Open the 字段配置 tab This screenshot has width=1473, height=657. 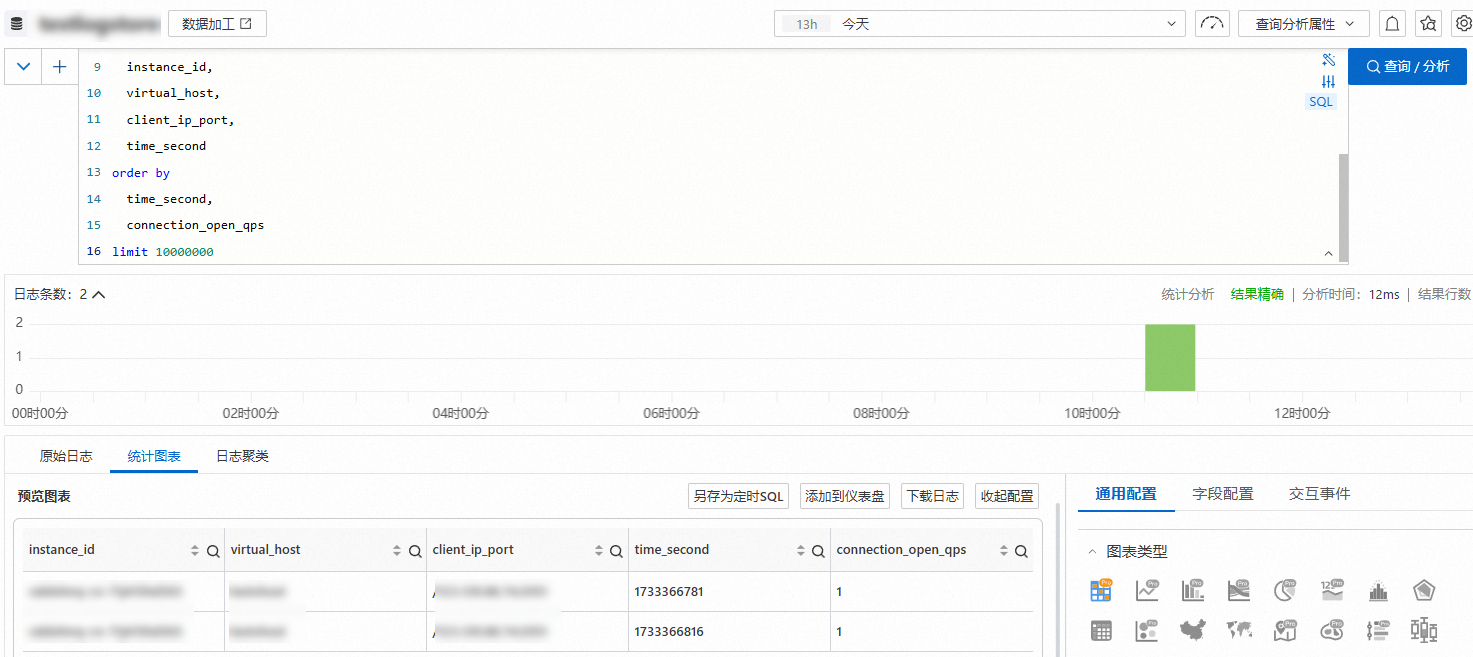click(x=1223, y=494)
